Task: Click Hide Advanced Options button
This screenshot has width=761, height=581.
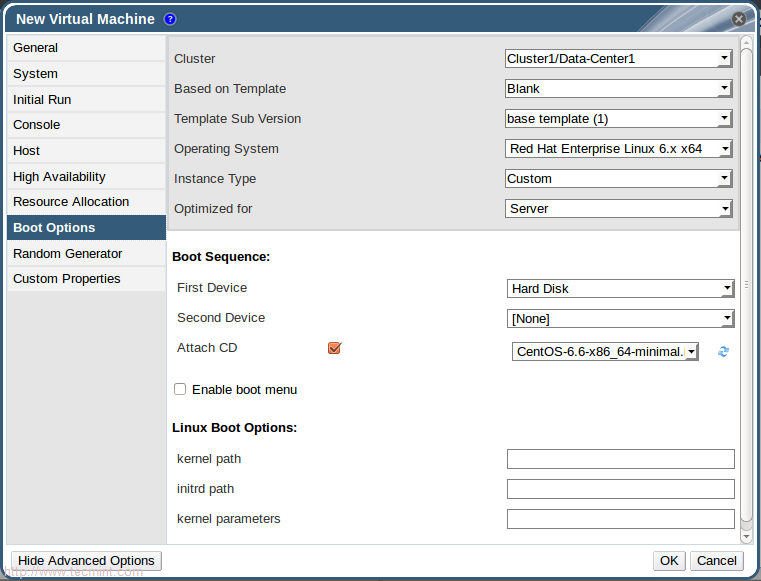Action: coord(86,561)
